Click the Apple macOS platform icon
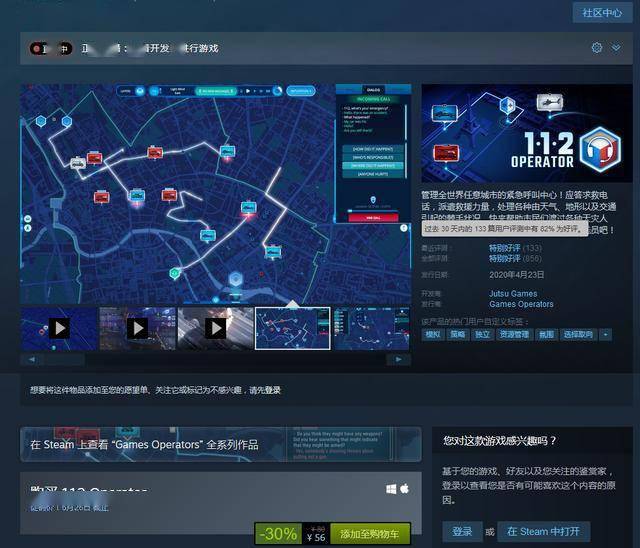Viewport: 640px width, 548px height. coord(404,488)
